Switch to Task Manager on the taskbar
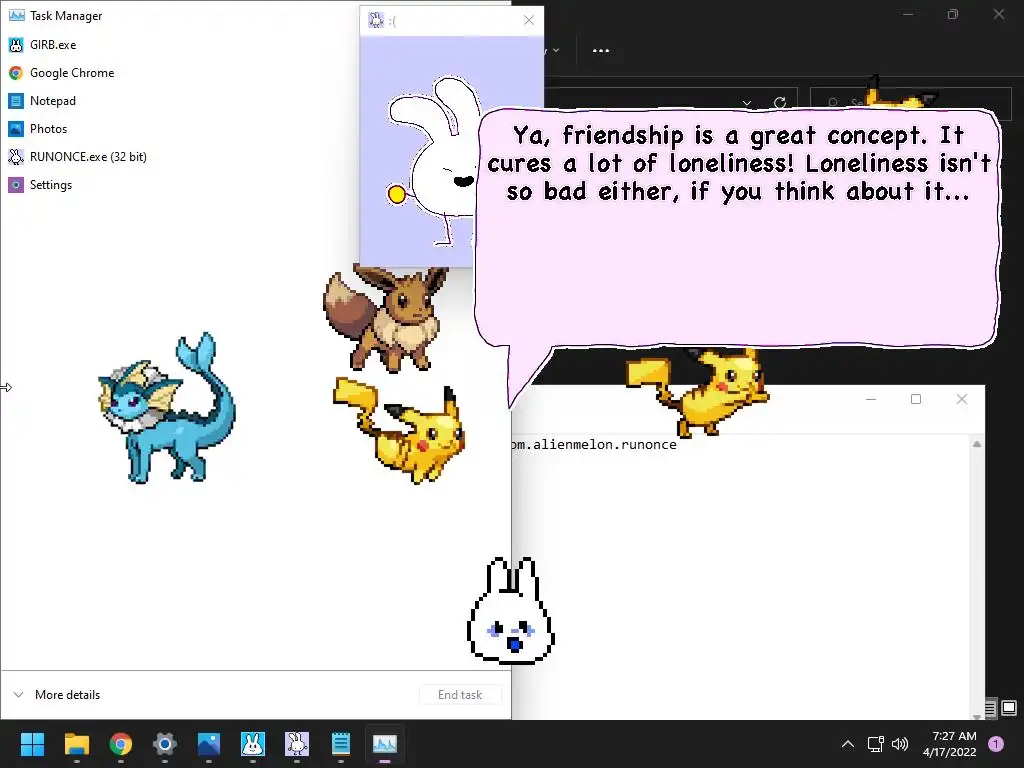This screenshot has width=1024, height=768. (x=385, y=744)
